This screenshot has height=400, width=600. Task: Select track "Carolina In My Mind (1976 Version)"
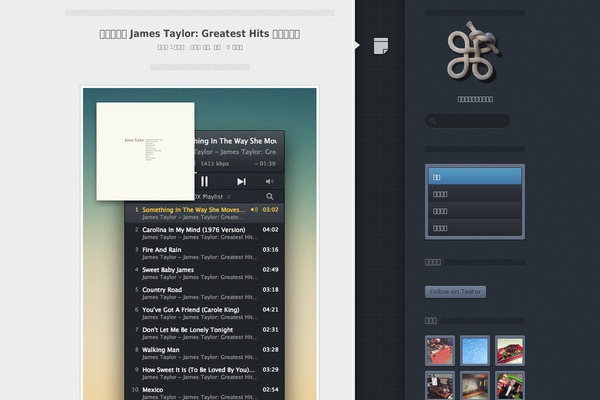(x=204, y=233)
